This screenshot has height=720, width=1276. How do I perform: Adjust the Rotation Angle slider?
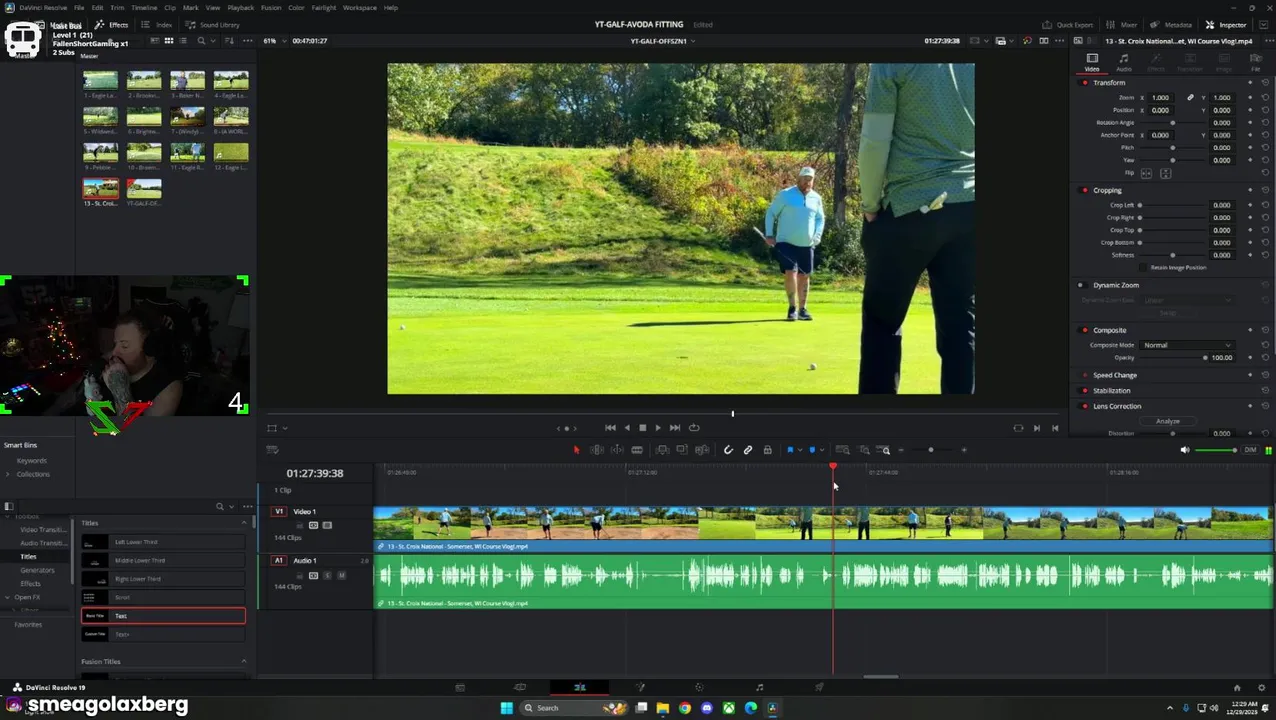click(x=1173, y=122)
